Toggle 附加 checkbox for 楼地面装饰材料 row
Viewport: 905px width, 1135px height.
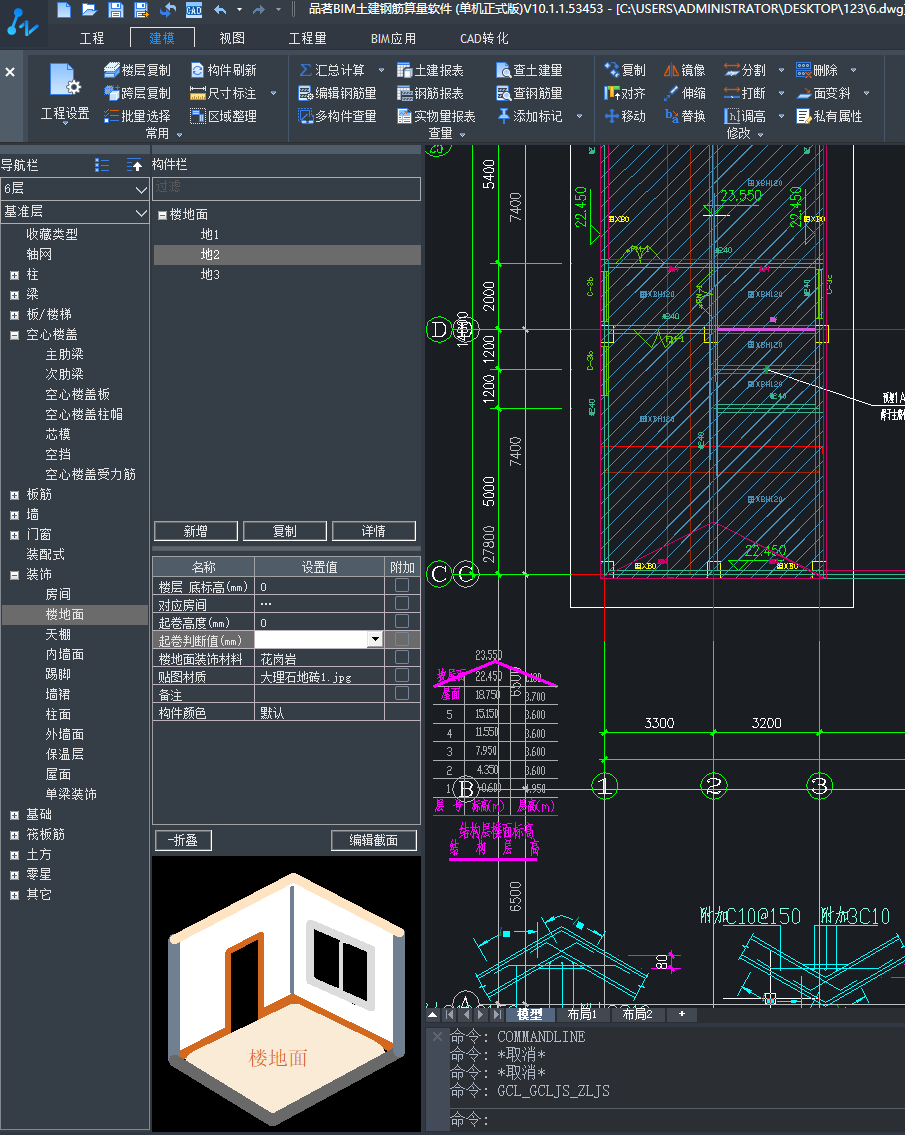402,657
